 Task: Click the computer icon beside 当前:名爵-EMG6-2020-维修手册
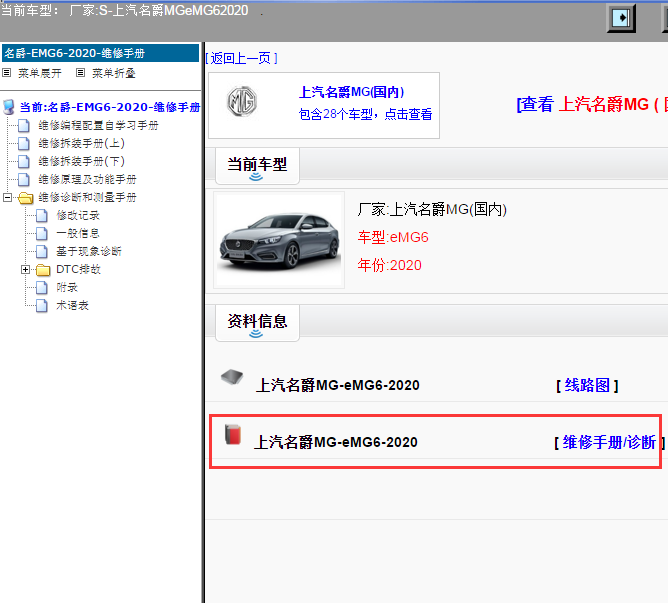coord(9,107)
